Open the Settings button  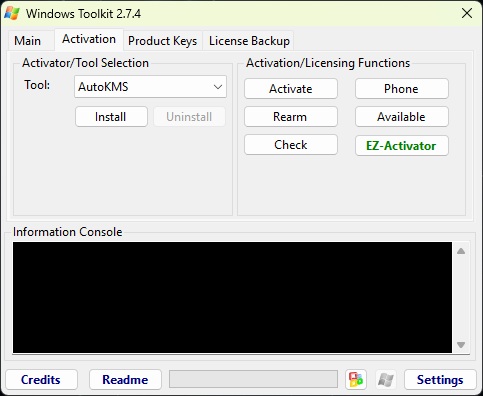(440, 379)
